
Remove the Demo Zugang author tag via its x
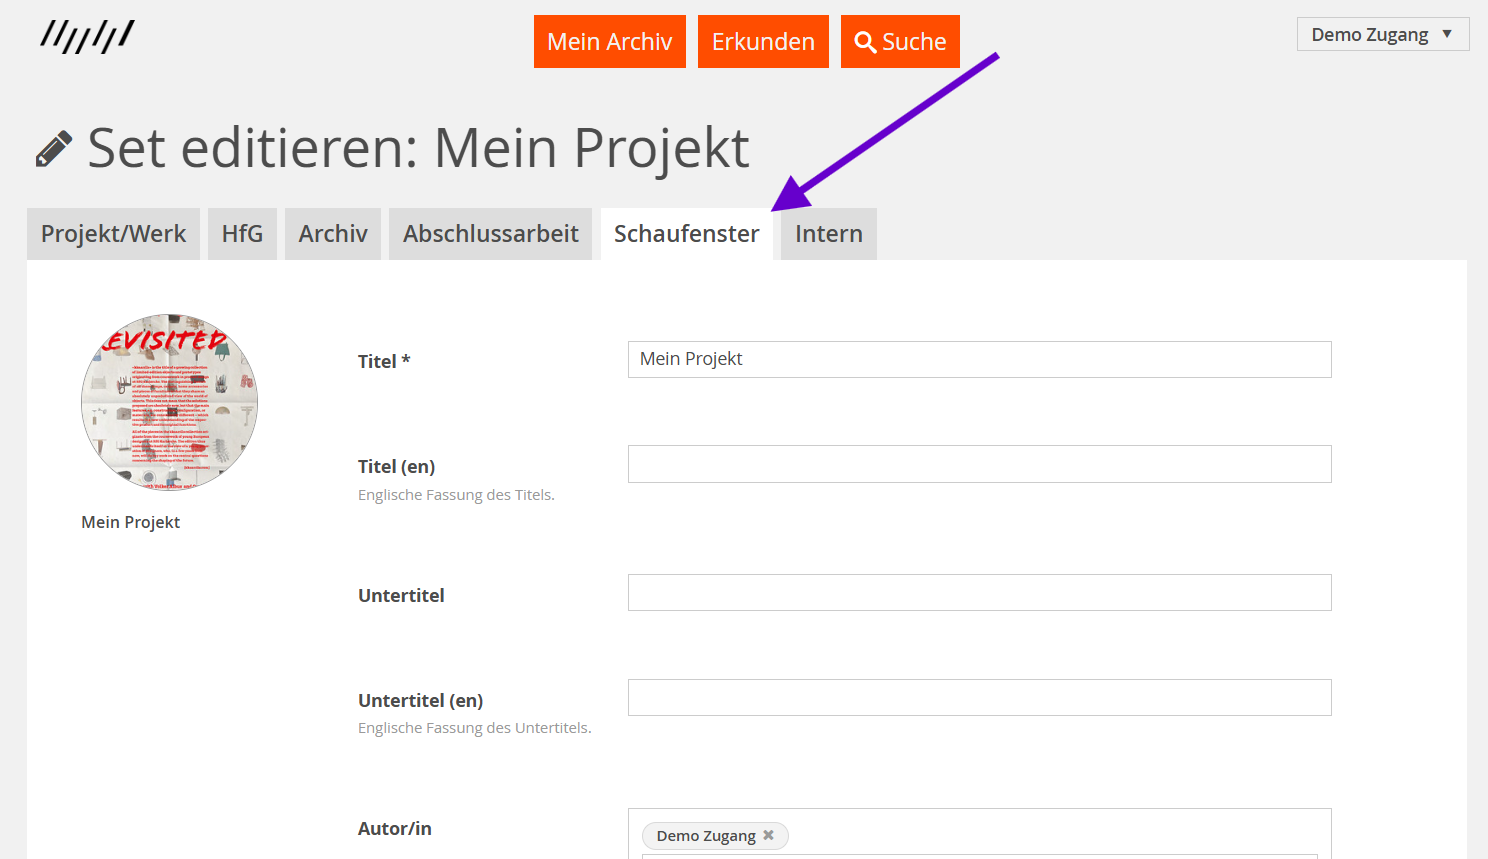coord(768,835)
